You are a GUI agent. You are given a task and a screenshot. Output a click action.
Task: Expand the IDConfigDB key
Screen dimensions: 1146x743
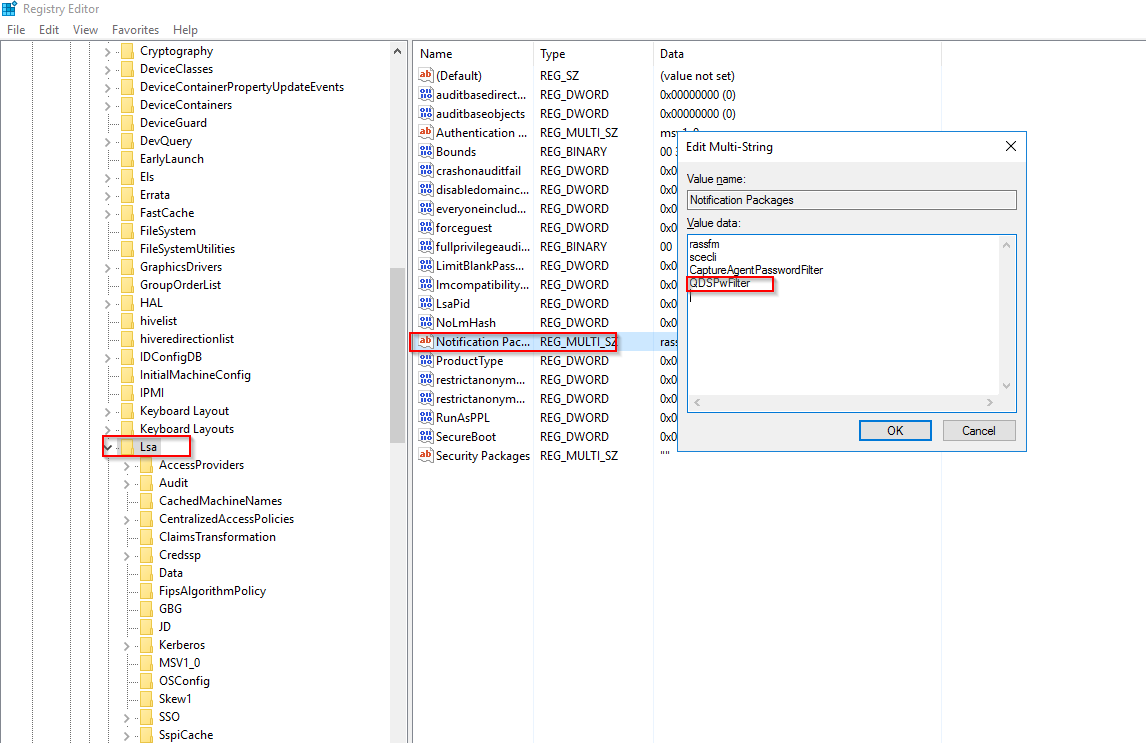point(107,357)
